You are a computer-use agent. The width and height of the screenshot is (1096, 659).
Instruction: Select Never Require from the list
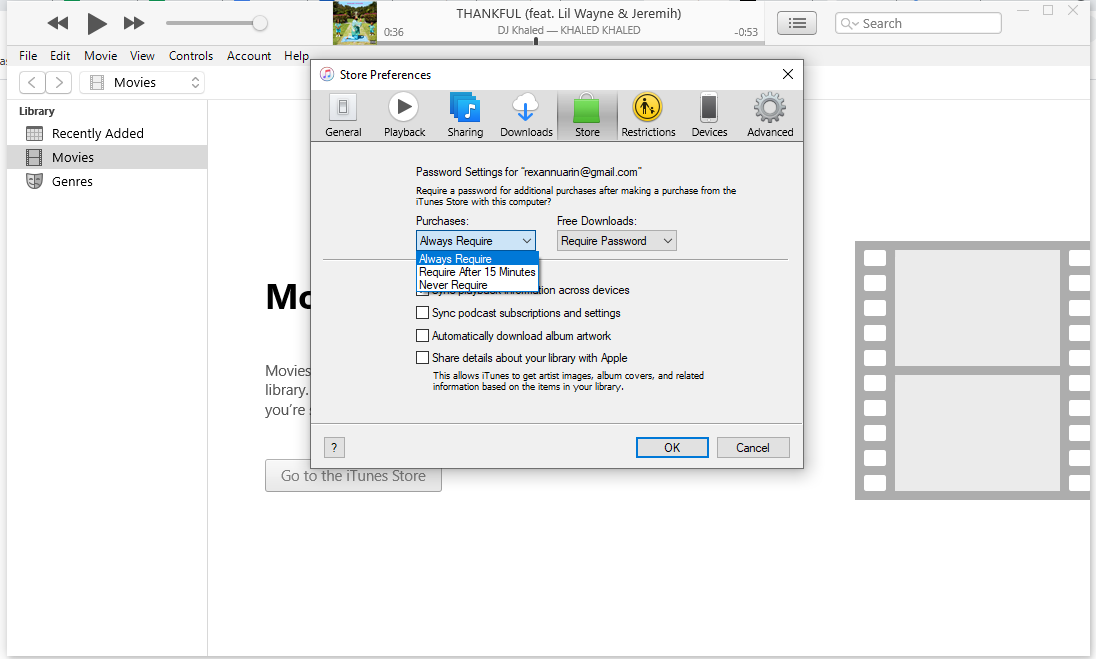coord(453,285)
